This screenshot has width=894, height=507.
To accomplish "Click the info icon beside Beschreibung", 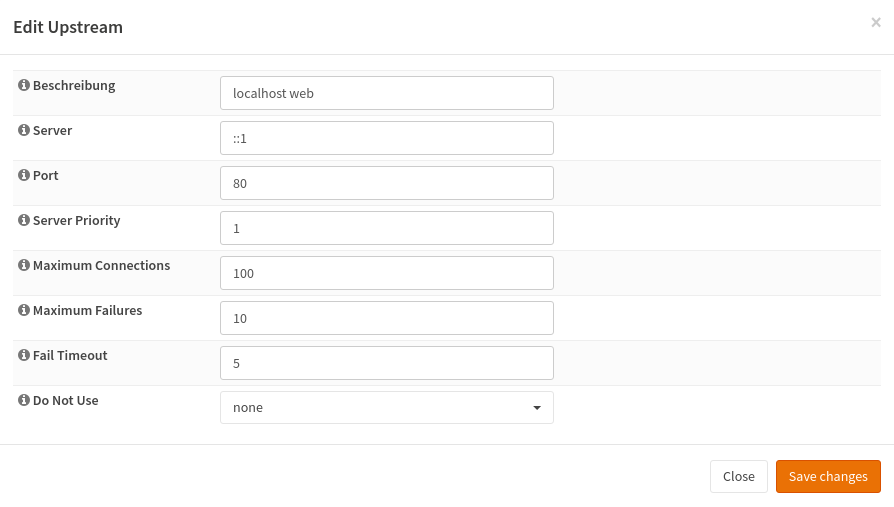I will pyautogui.click(x=24, y=86).
